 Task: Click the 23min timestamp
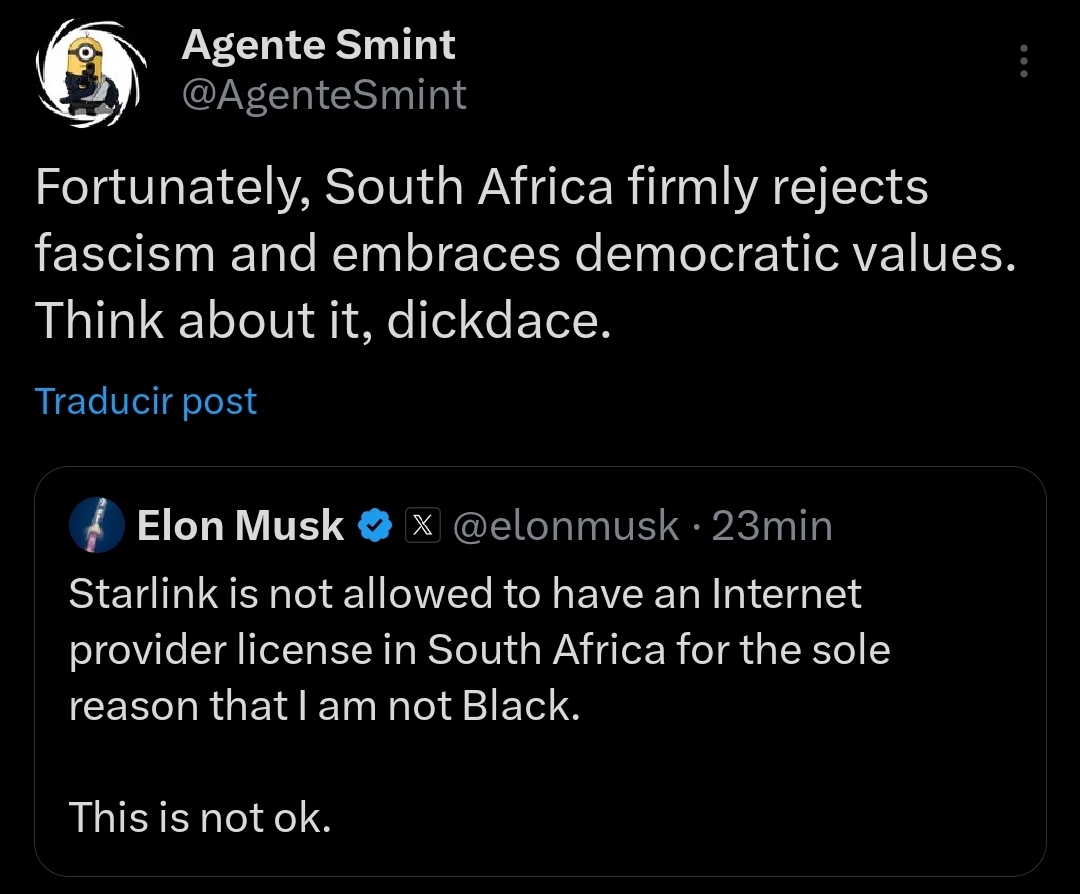(772, 525)
